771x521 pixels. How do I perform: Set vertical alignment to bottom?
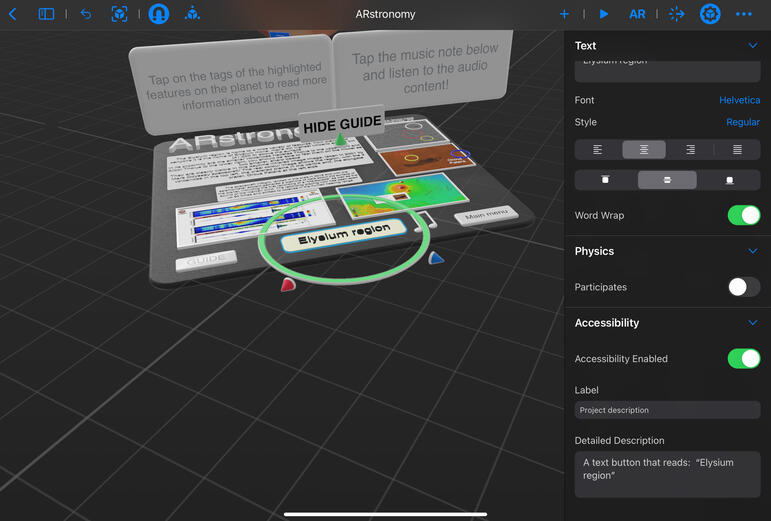[729, 180]
